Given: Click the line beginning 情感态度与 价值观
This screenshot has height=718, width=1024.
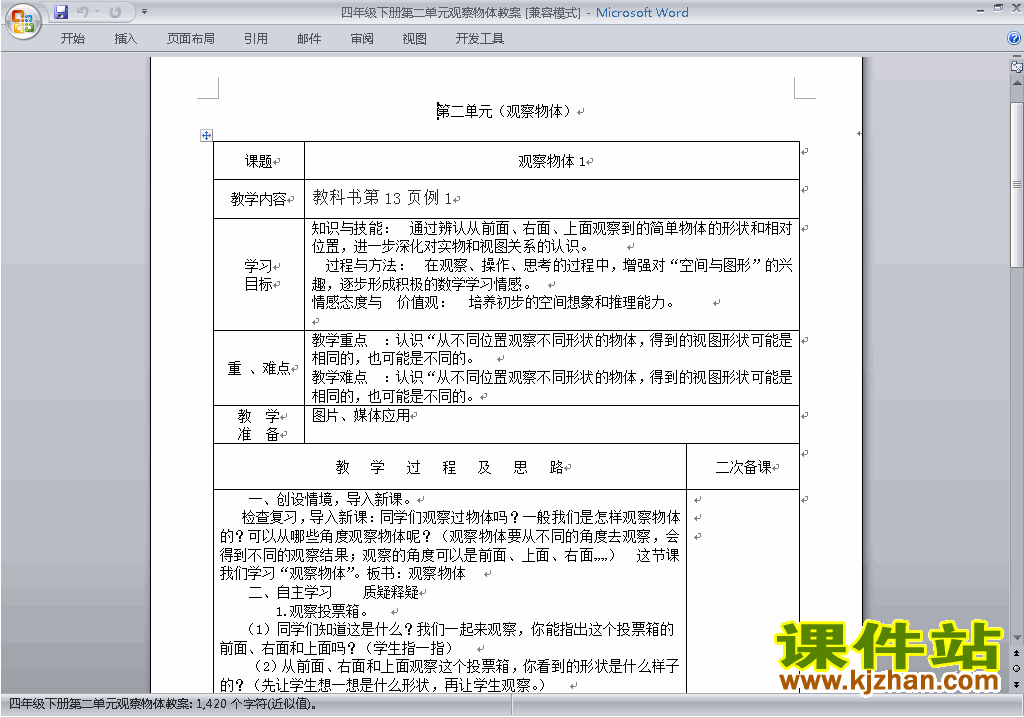Looking at the screenshot, I should click(493, 302).
